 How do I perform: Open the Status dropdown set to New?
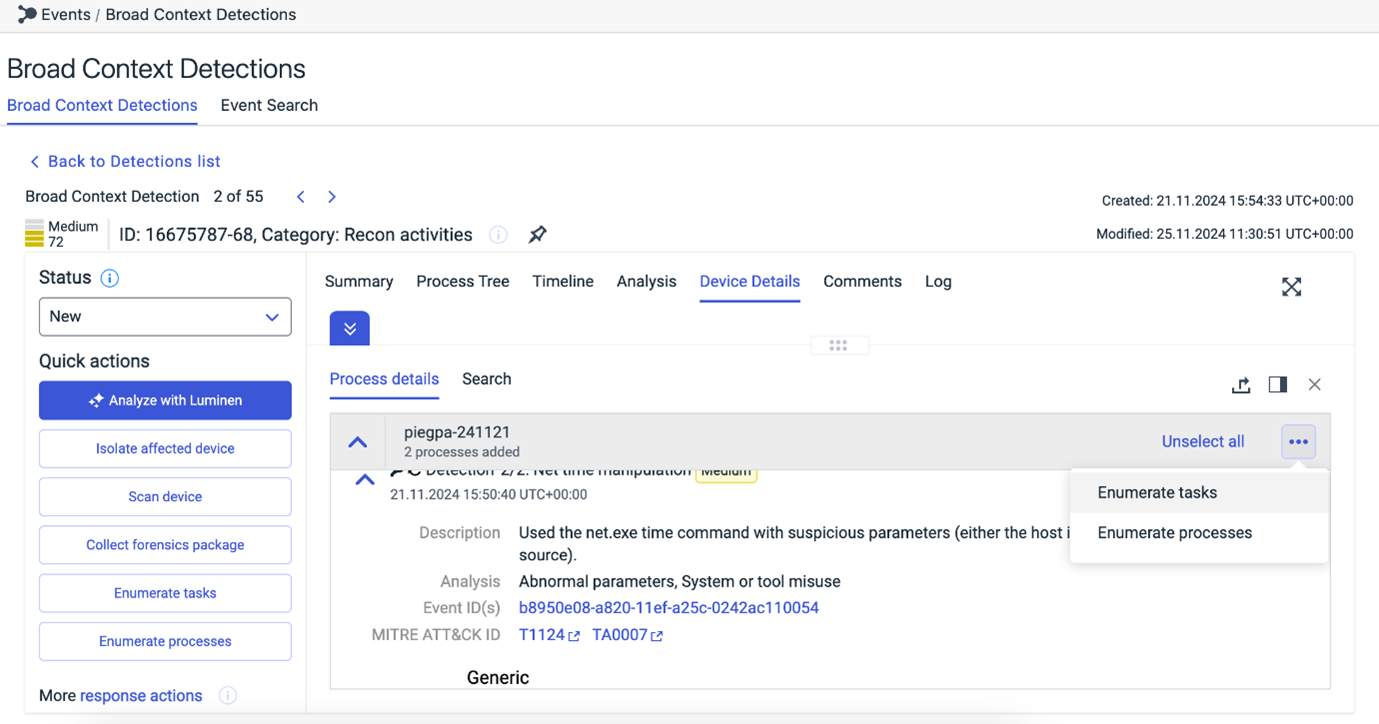165,317
